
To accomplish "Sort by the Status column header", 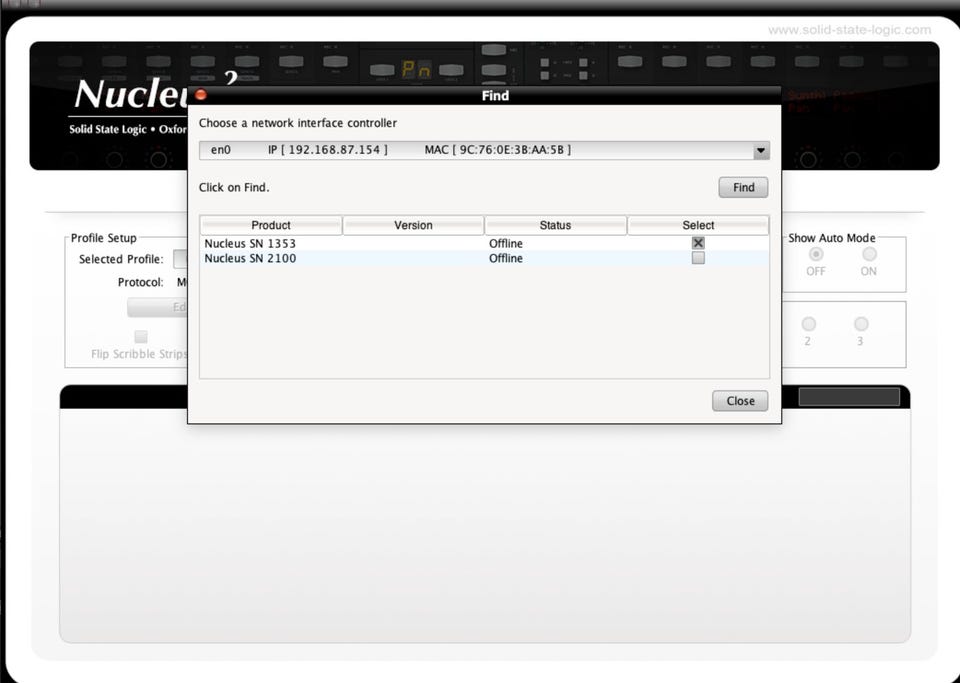I will pos(555,225).
